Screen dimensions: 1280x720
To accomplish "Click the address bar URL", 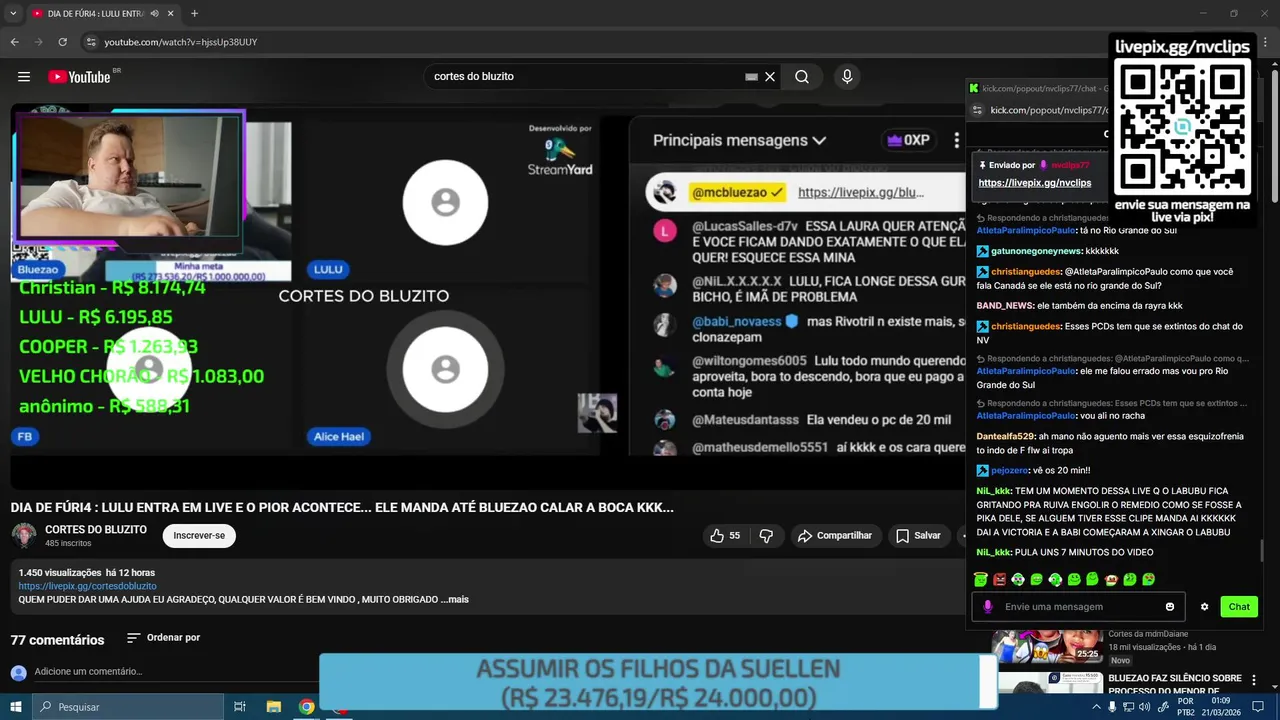I will pyautogui.click(x=181, y=42).
